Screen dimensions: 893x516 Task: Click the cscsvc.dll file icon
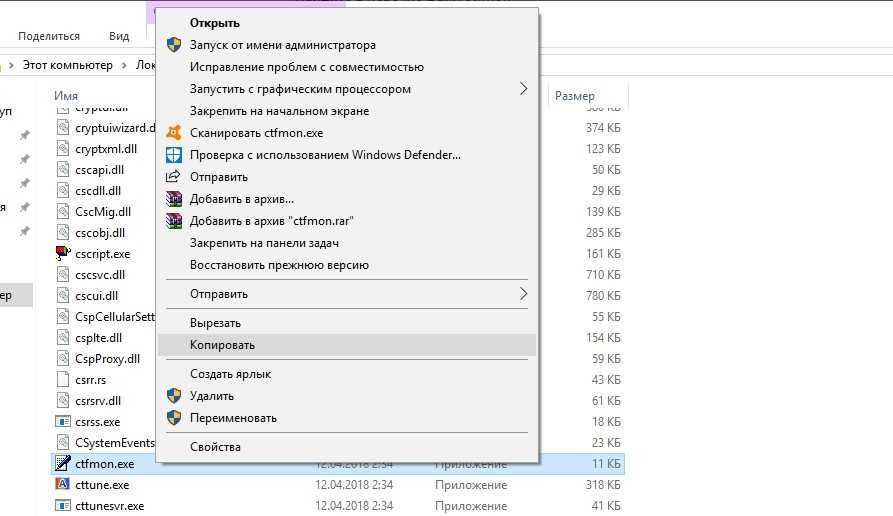pos(63,275)
